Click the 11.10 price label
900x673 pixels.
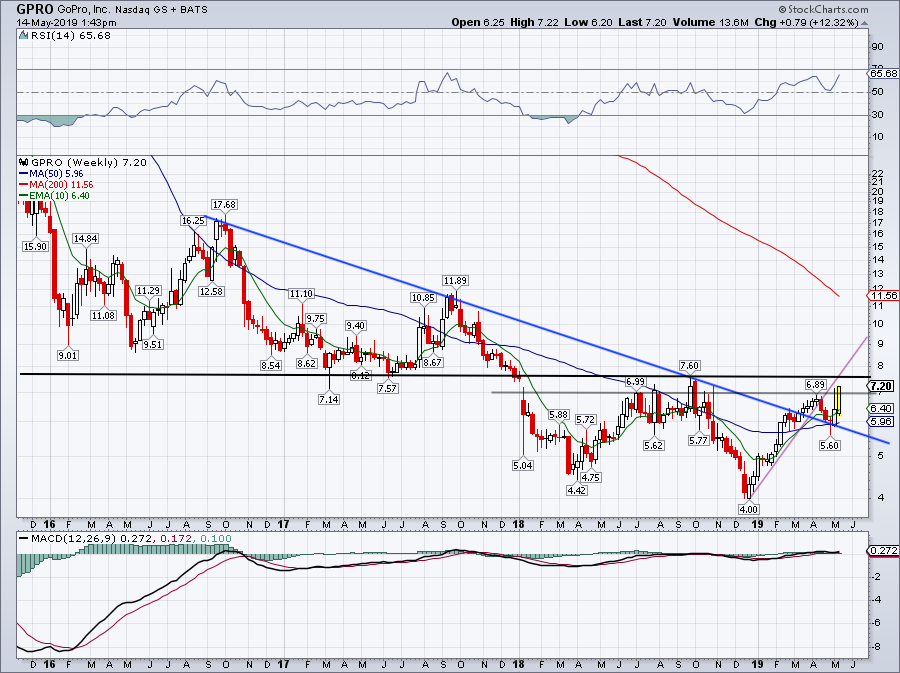coord(301,293)
